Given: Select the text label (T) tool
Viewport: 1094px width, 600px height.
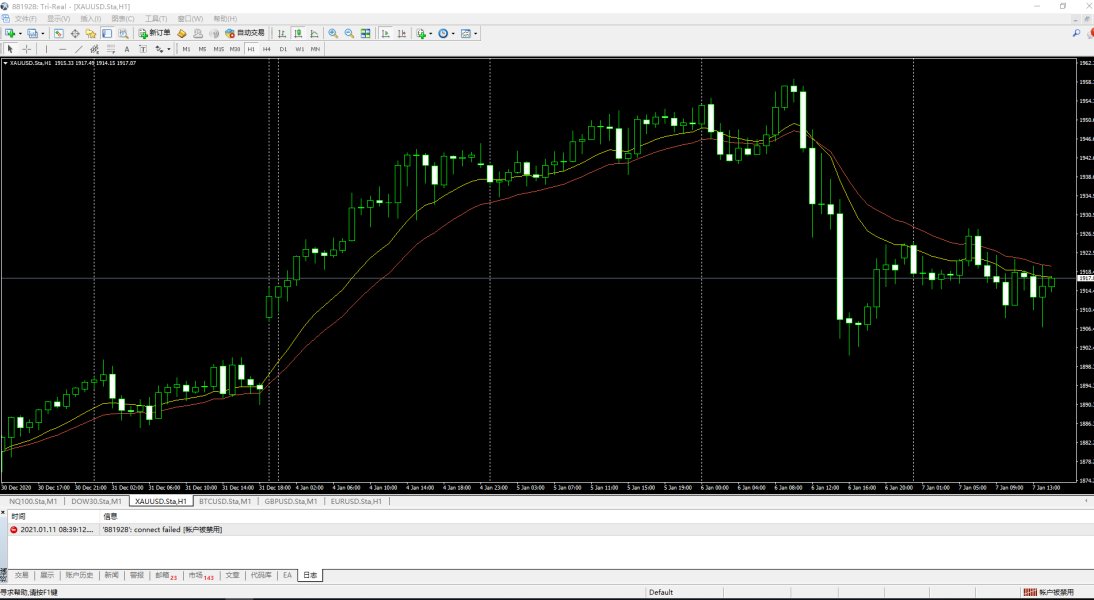Looking at the screenshot, I should coord(142,49).
